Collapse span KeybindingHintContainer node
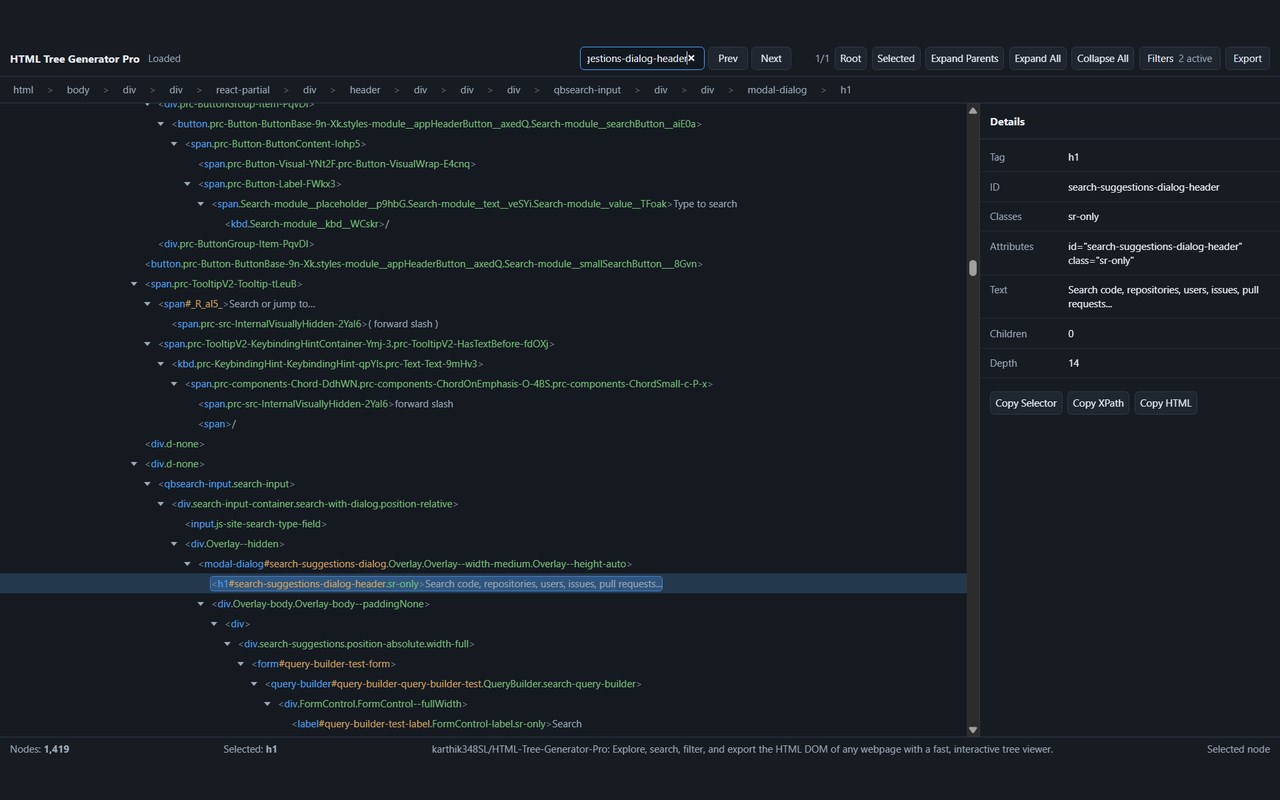 click(148, 344)
